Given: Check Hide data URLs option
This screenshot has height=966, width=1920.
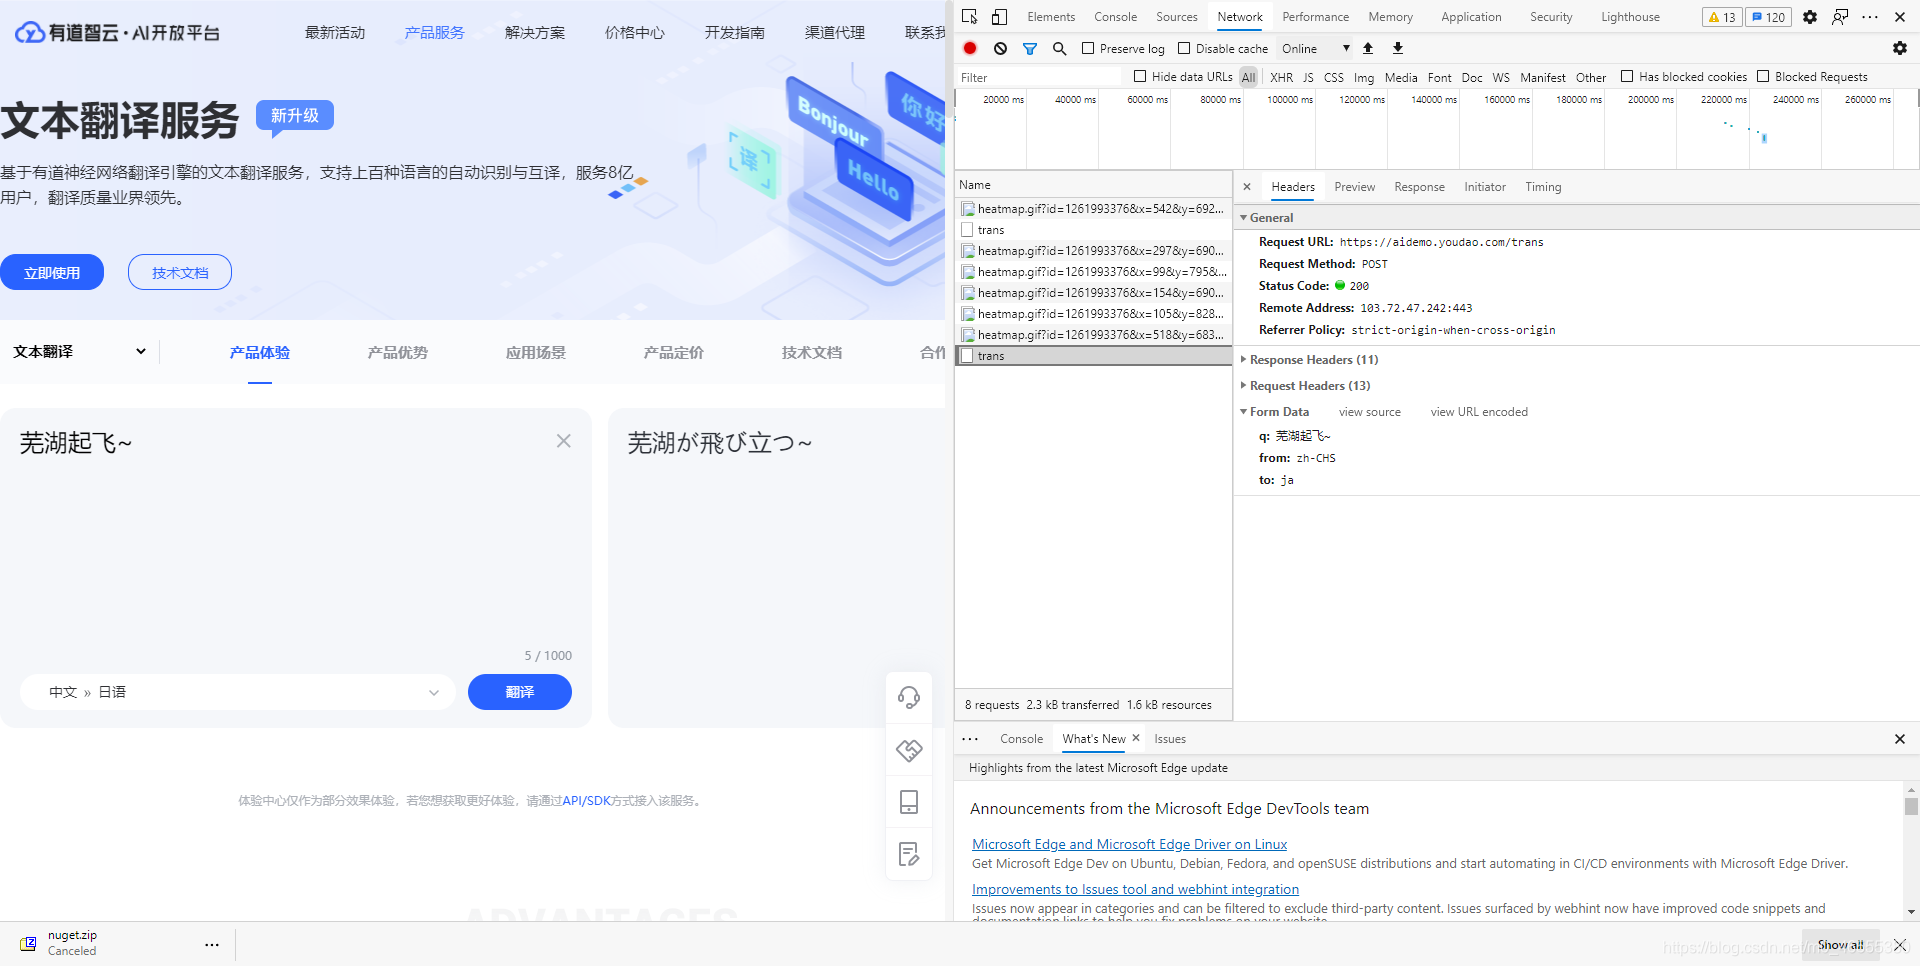Looking at the screenshot, I should tap(1140, 76).
